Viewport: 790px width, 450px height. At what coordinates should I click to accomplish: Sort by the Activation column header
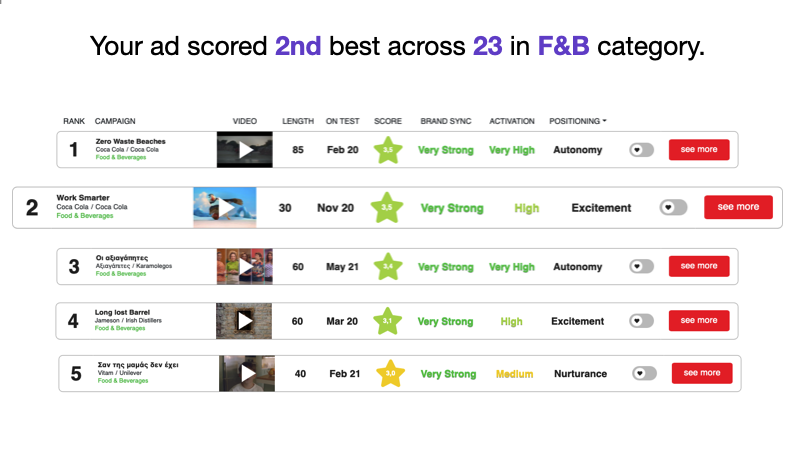pyautogui.click(x=511, y=121)
